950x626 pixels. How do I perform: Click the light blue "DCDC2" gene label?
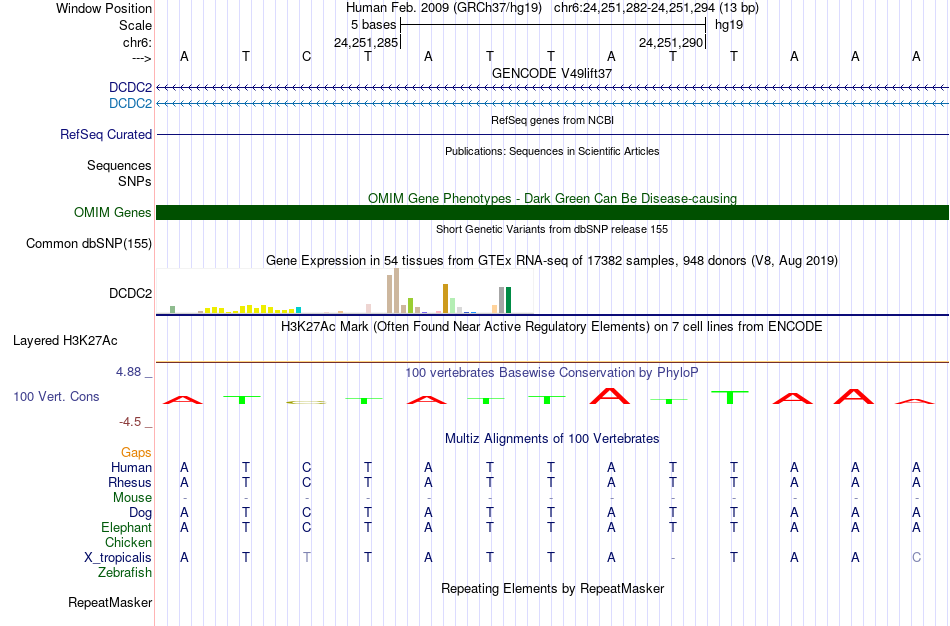point(130,103)
